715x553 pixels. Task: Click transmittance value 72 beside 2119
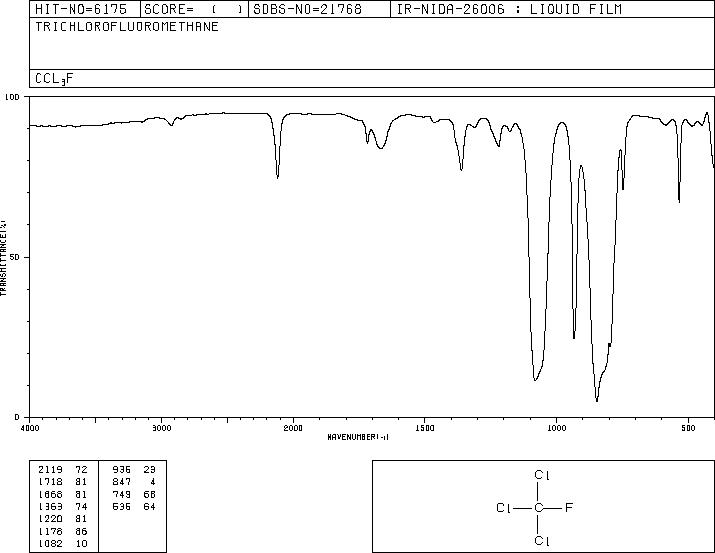(81, 470)
